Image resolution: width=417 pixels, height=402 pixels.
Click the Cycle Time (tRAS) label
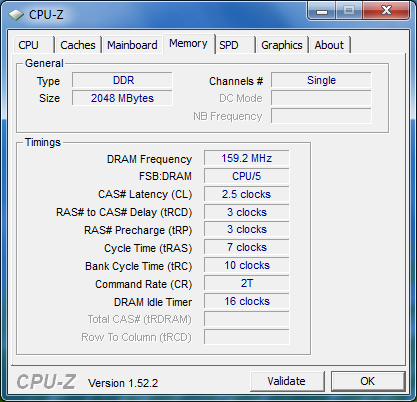[148, 248]
